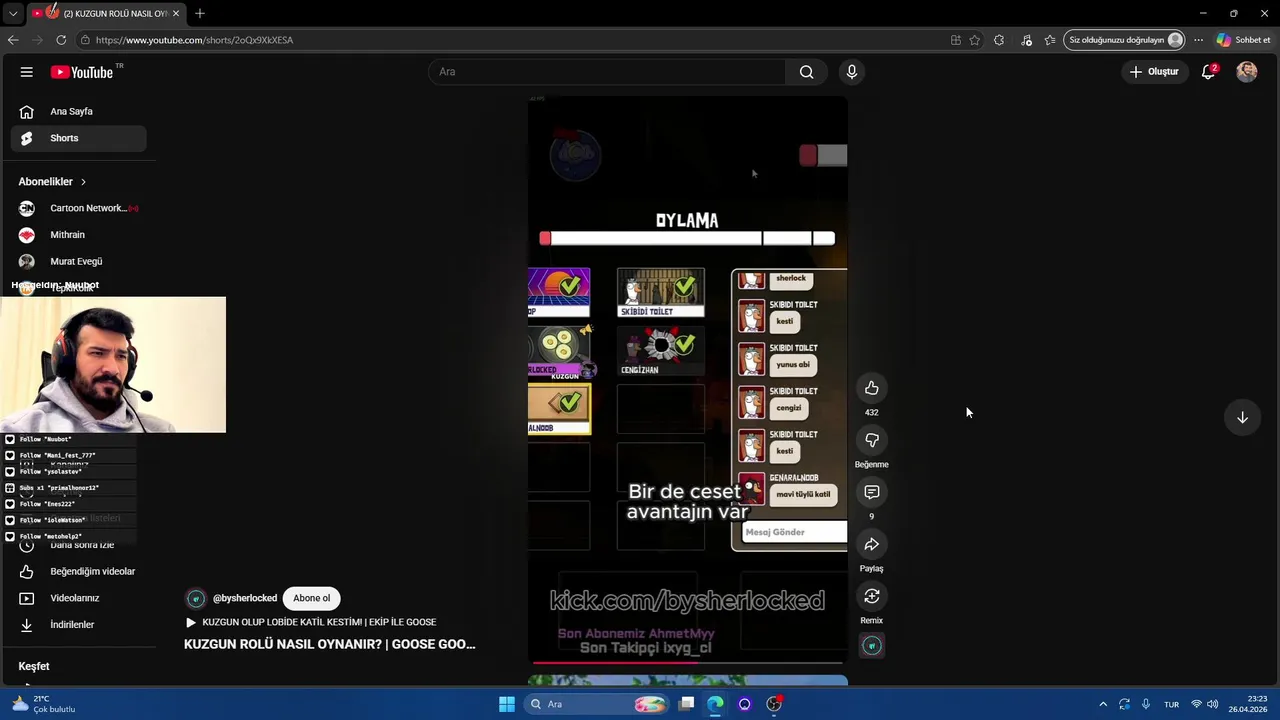Go back in the browser
Image resolution: width=1280 pixels, height=720 pixels.
[13, 40]
